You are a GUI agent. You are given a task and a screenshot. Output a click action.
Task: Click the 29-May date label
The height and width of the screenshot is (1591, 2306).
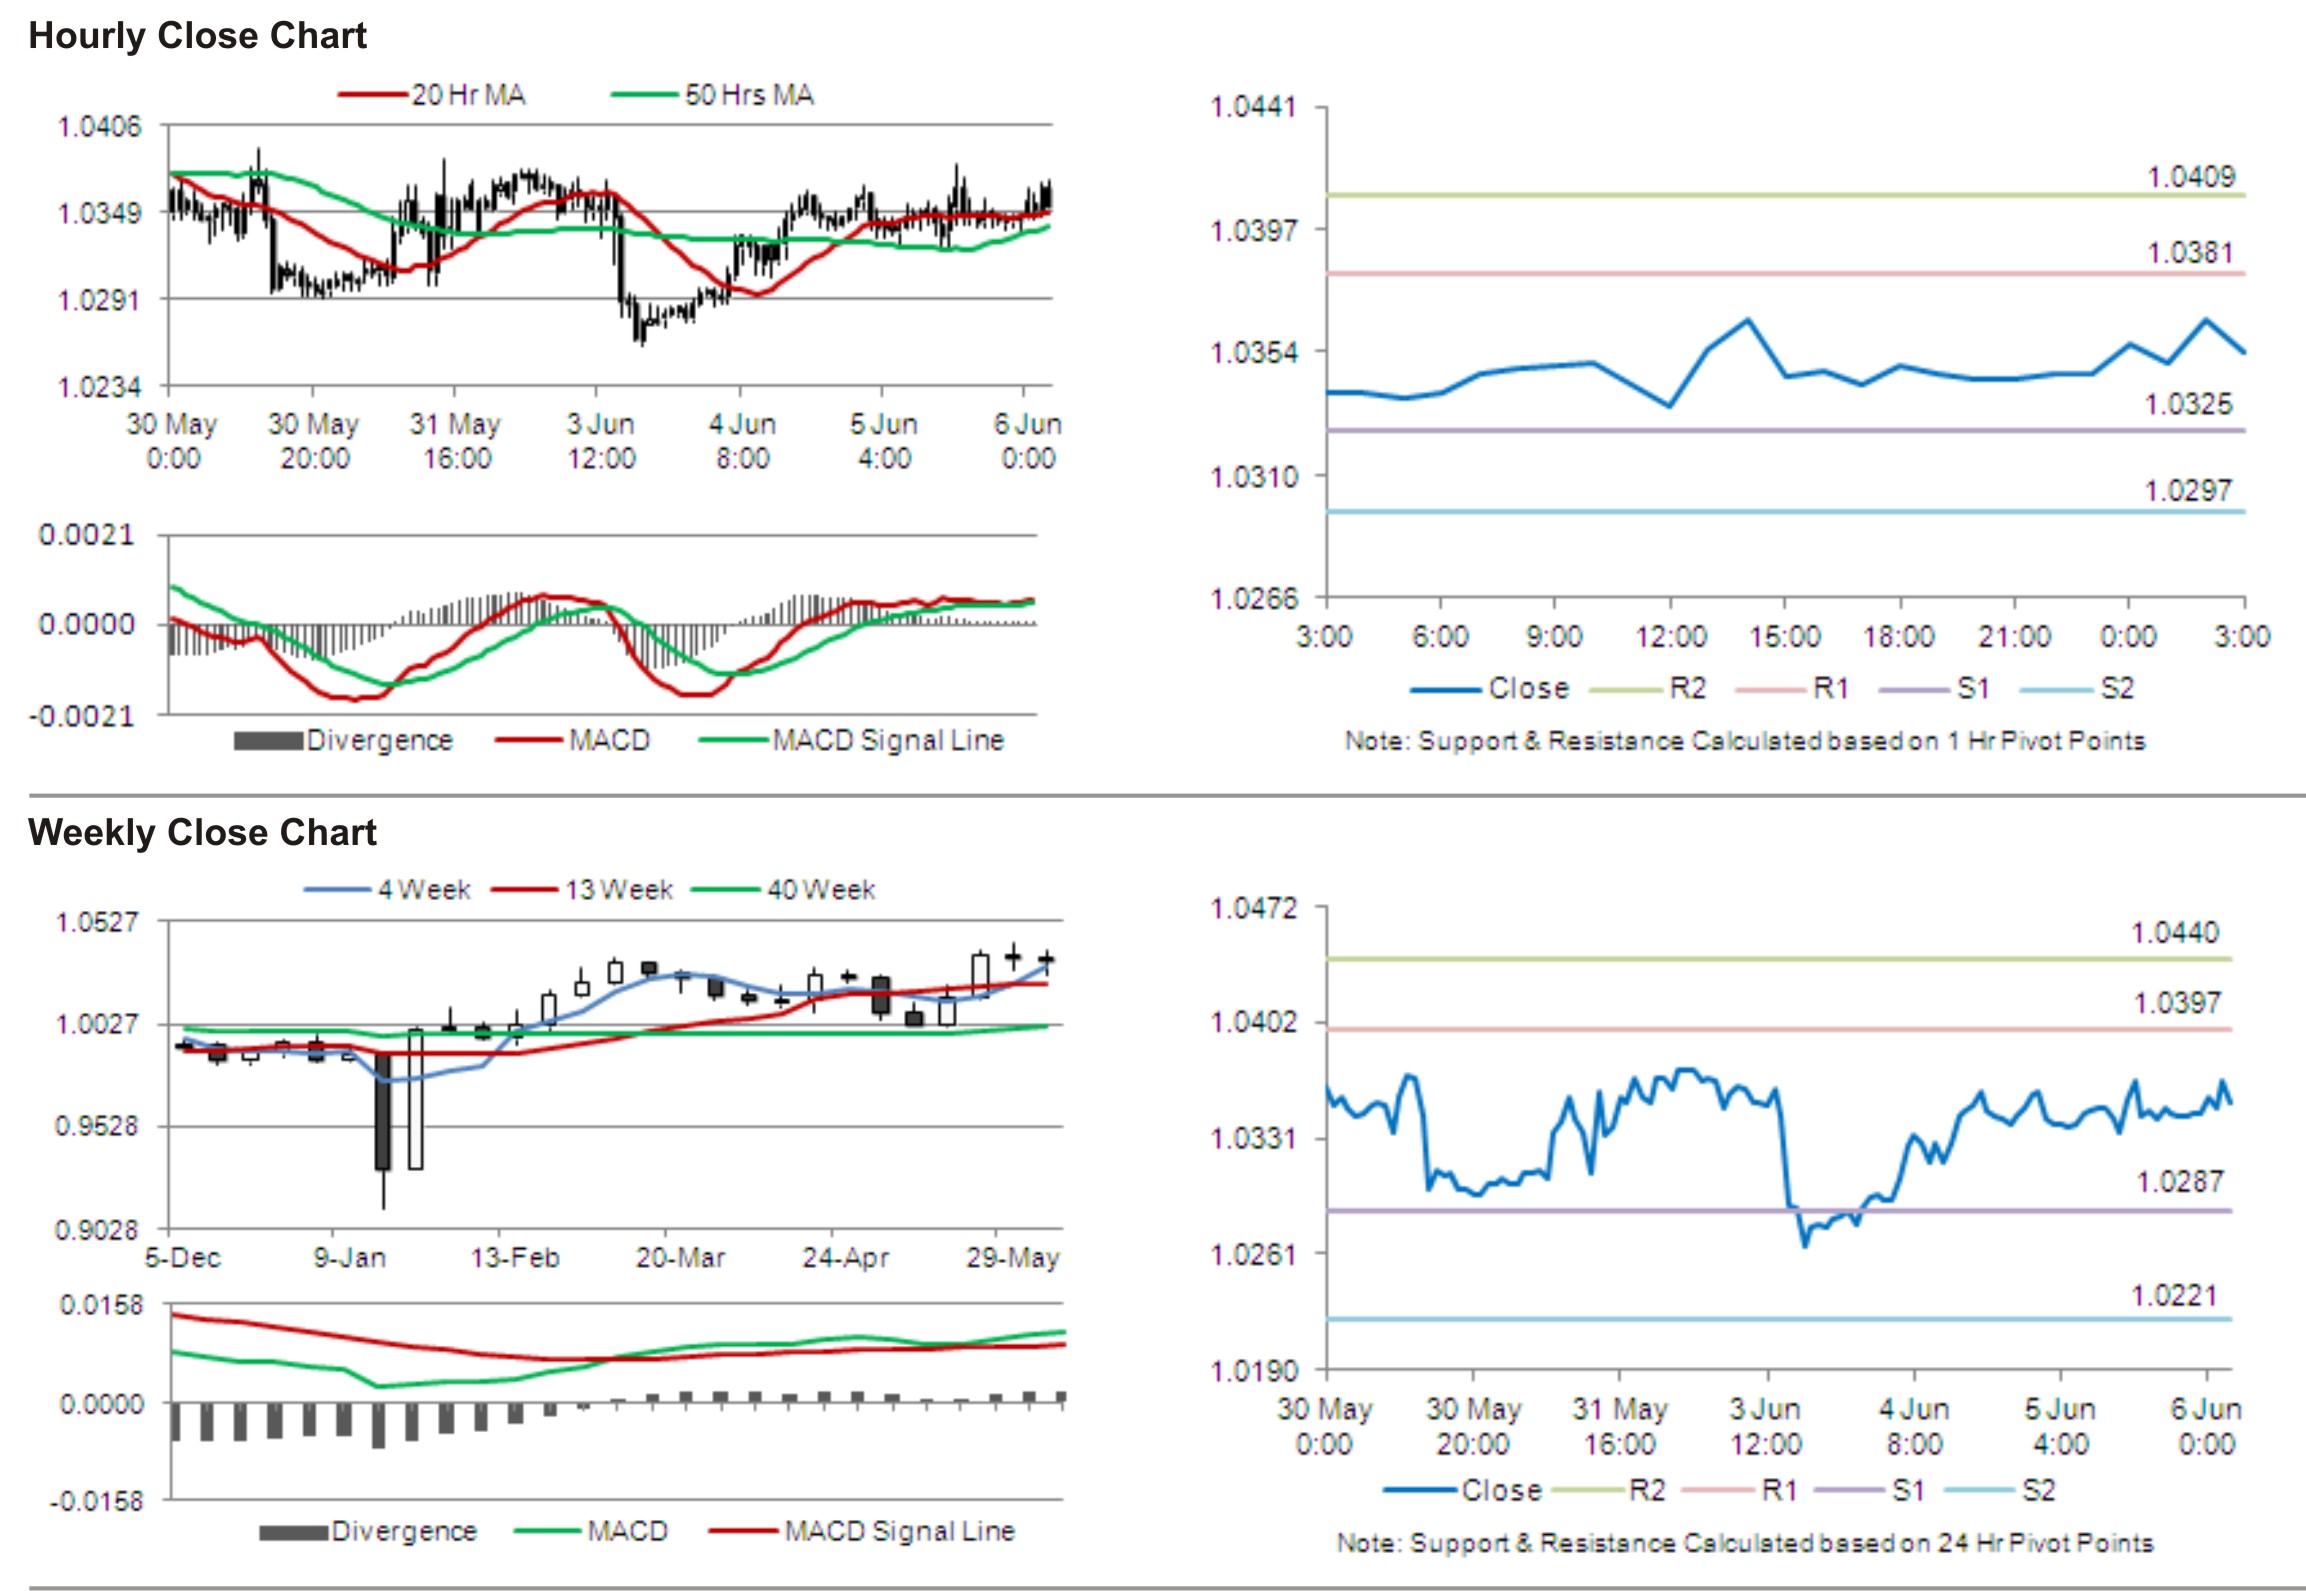pos(1012,1258)
